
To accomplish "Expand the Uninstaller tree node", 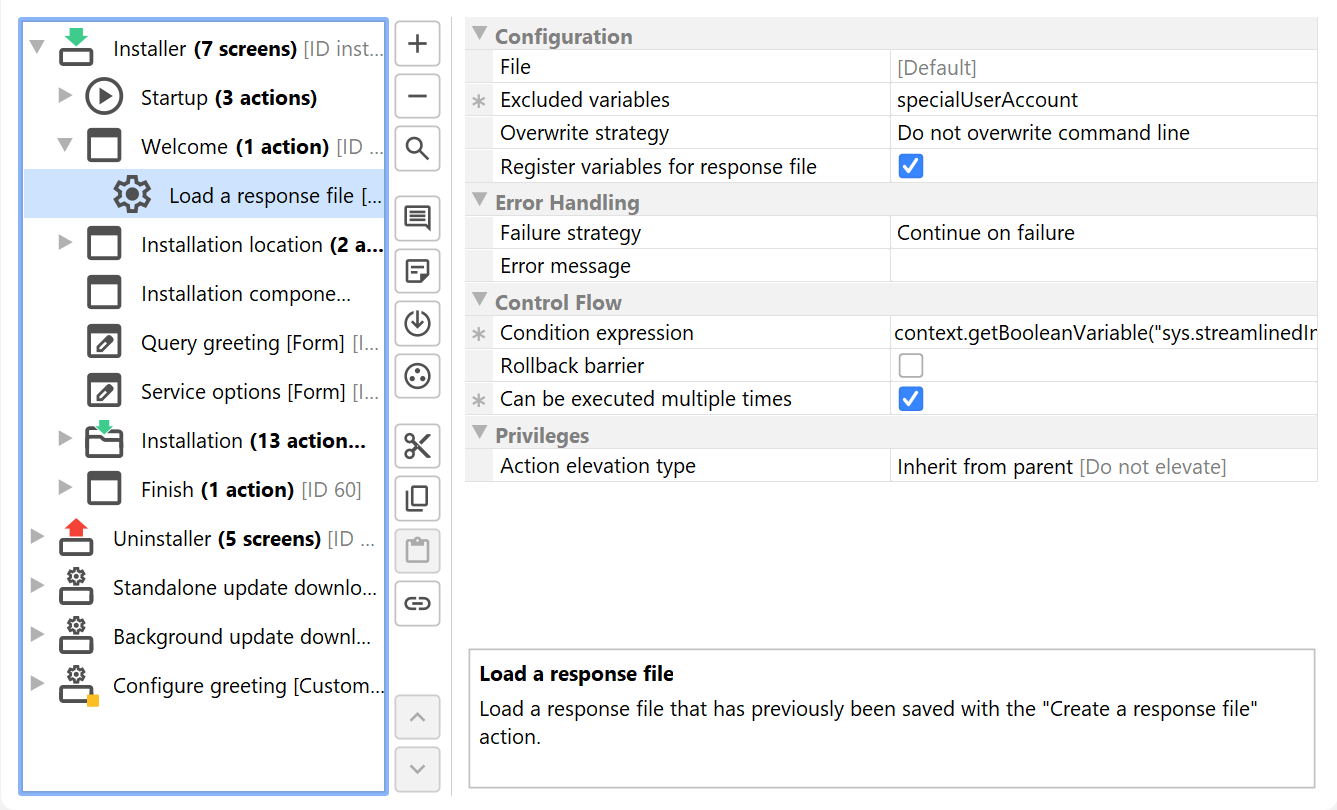I will [x=37, y=537].
